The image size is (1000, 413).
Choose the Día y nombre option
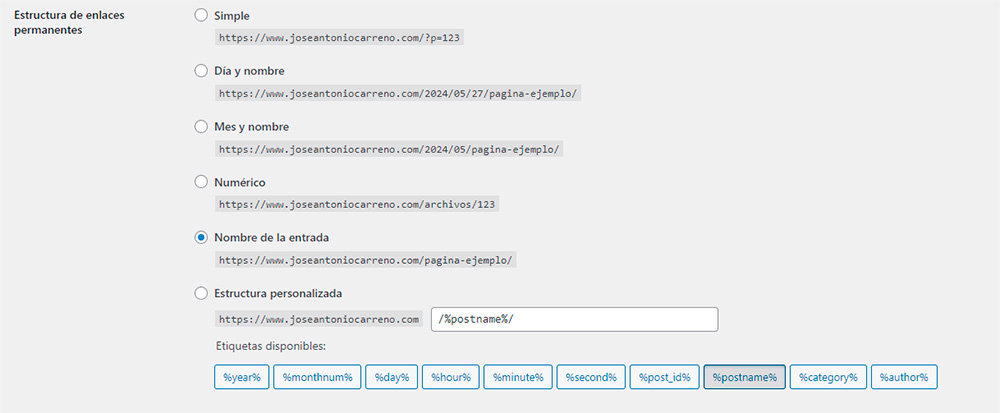(201, 71)
